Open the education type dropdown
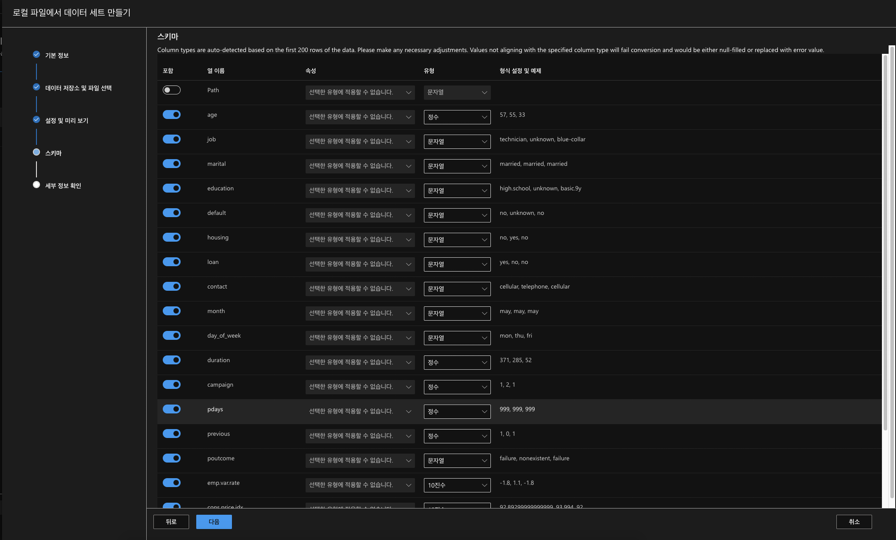 (x=457, y=191)
